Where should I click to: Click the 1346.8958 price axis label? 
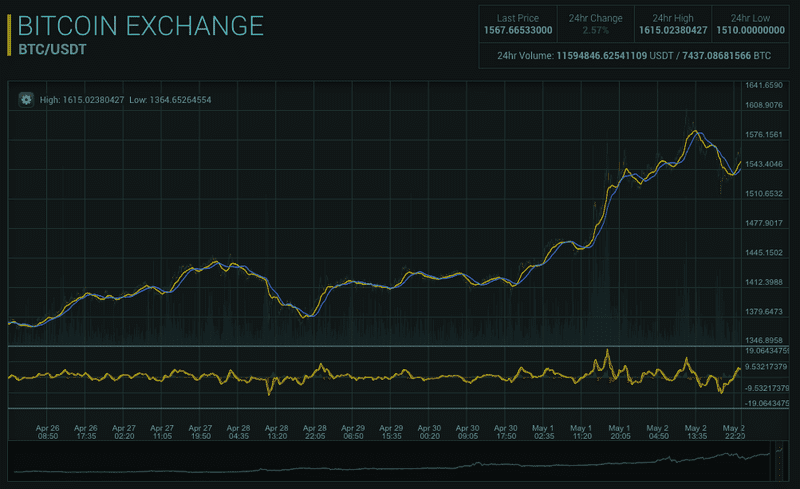pyautogui.click(x=764, y=340)
